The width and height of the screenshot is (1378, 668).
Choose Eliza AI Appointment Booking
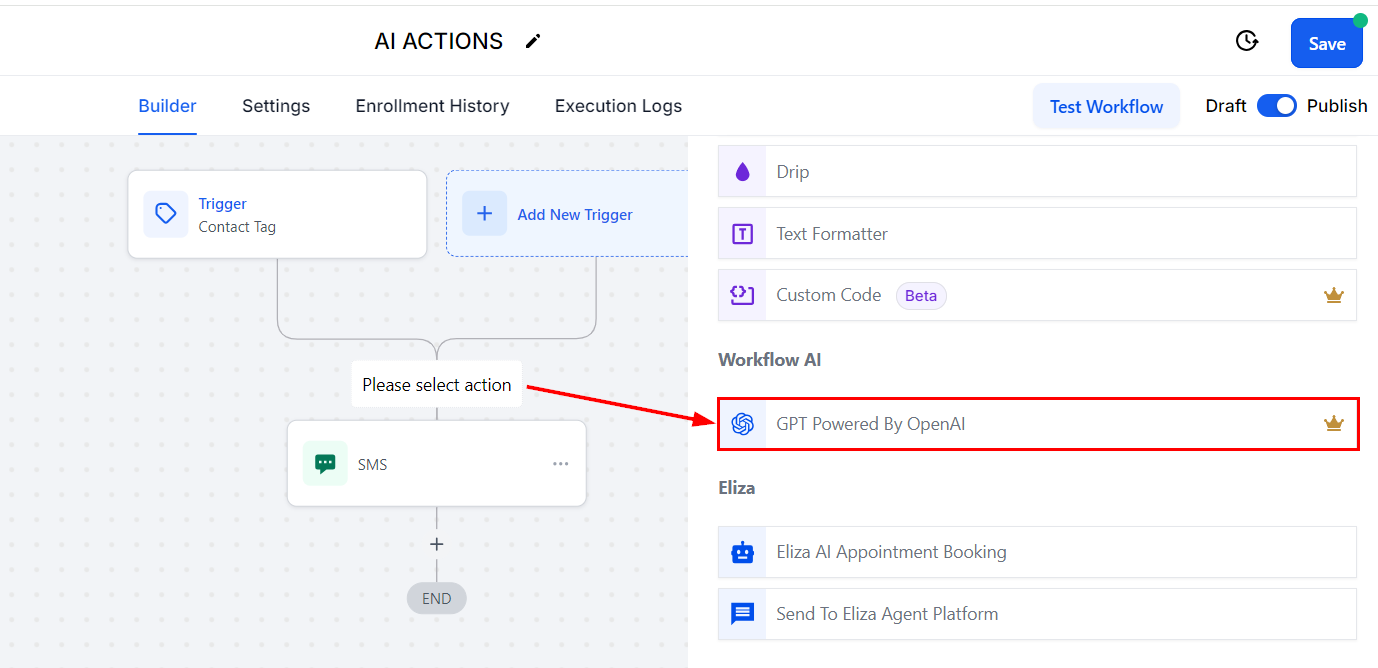(x=1037, y=552)
